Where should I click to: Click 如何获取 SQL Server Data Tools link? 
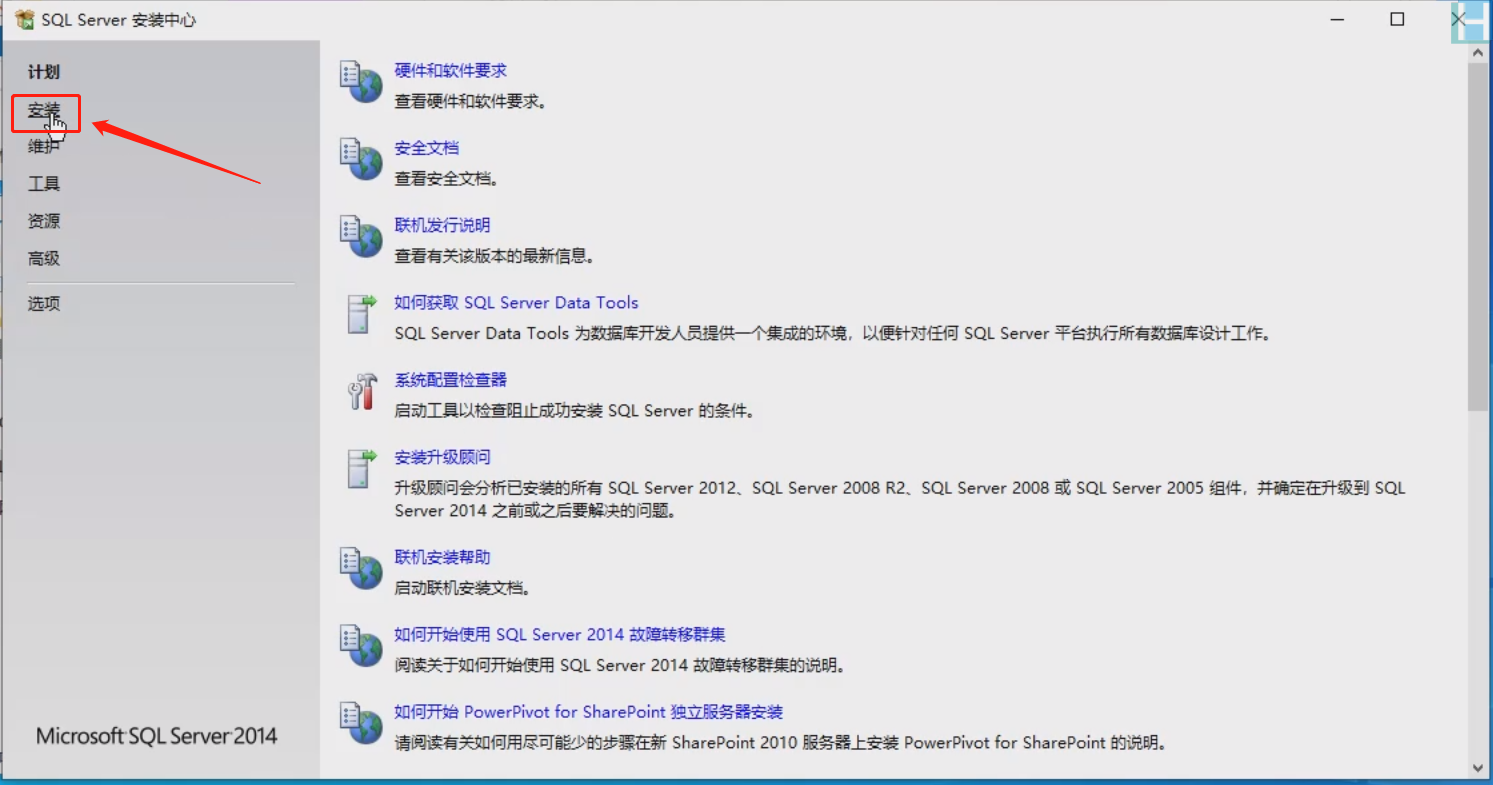pos(516,303)
